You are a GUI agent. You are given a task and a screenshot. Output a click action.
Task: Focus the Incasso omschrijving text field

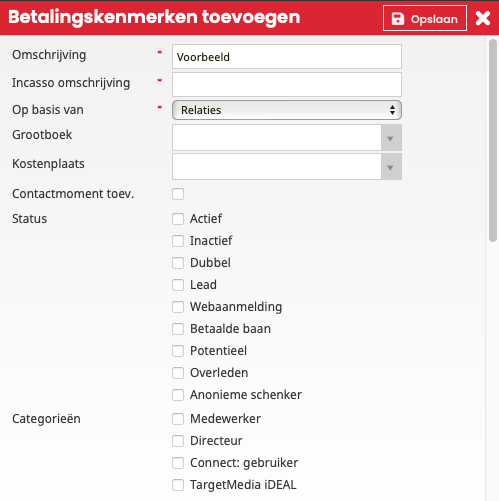287,85
